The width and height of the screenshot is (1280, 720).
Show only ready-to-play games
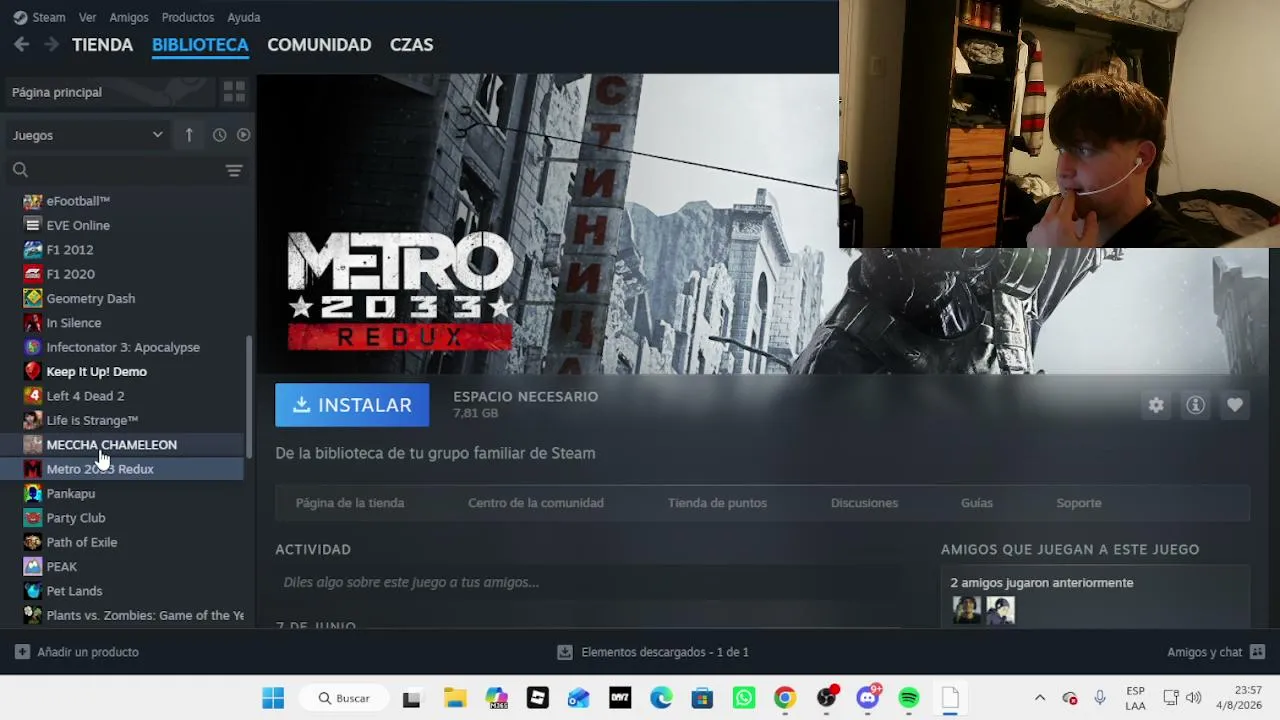click(x=243, y=135)
